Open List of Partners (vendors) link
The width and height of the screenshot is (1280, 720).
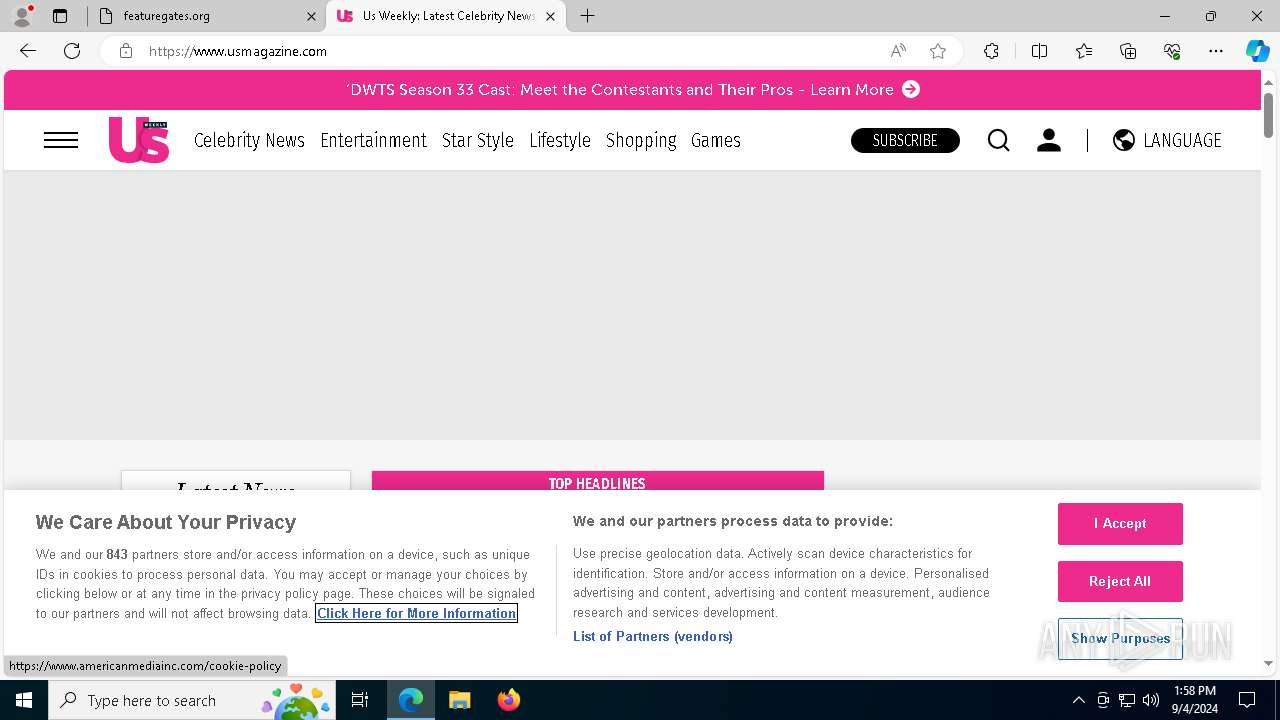[653, 636]
